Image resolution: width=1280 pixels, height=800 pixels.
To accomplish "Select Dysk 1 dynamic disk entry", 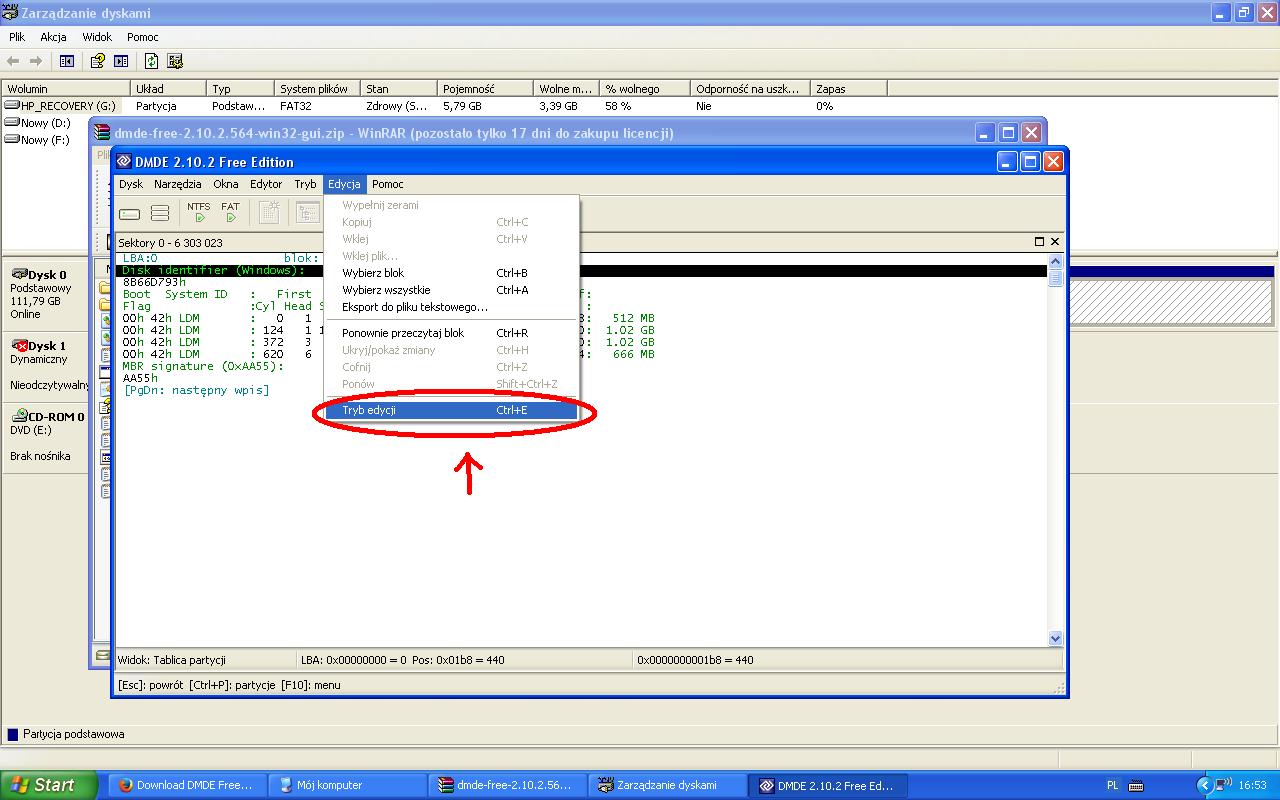I will coord(45,365).
